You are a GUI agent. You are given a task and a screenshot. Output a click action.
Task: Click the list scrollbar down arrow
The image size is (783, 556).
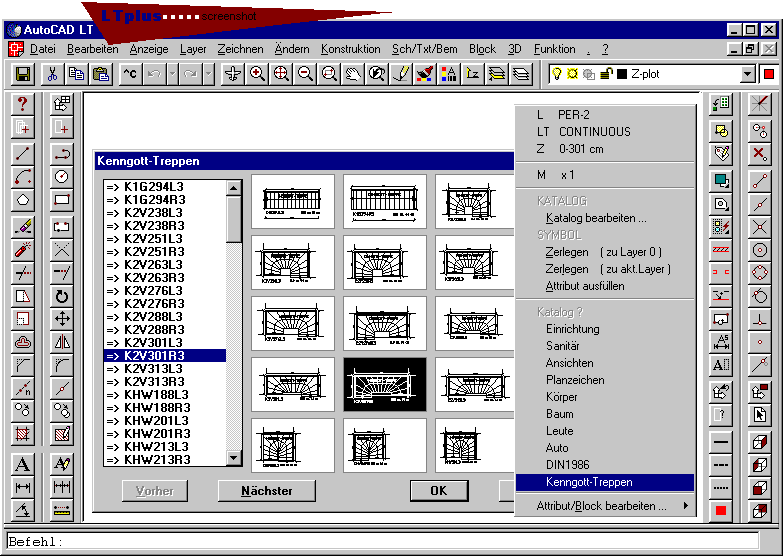(234, 457)
